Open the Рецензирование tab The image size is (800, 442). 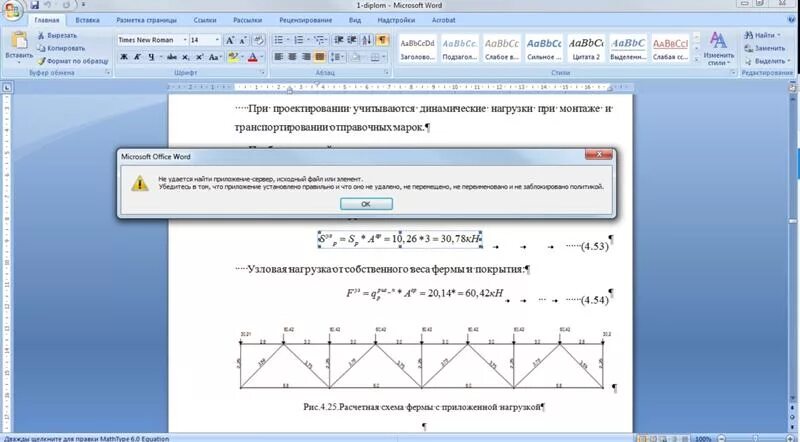click(306, 20)
